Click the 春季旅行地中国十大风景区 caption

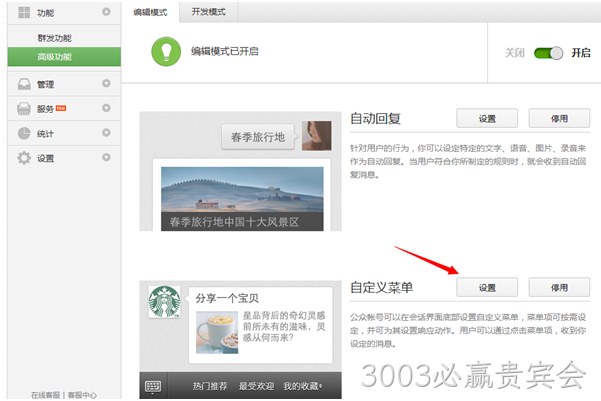click(x=234, y=222)
